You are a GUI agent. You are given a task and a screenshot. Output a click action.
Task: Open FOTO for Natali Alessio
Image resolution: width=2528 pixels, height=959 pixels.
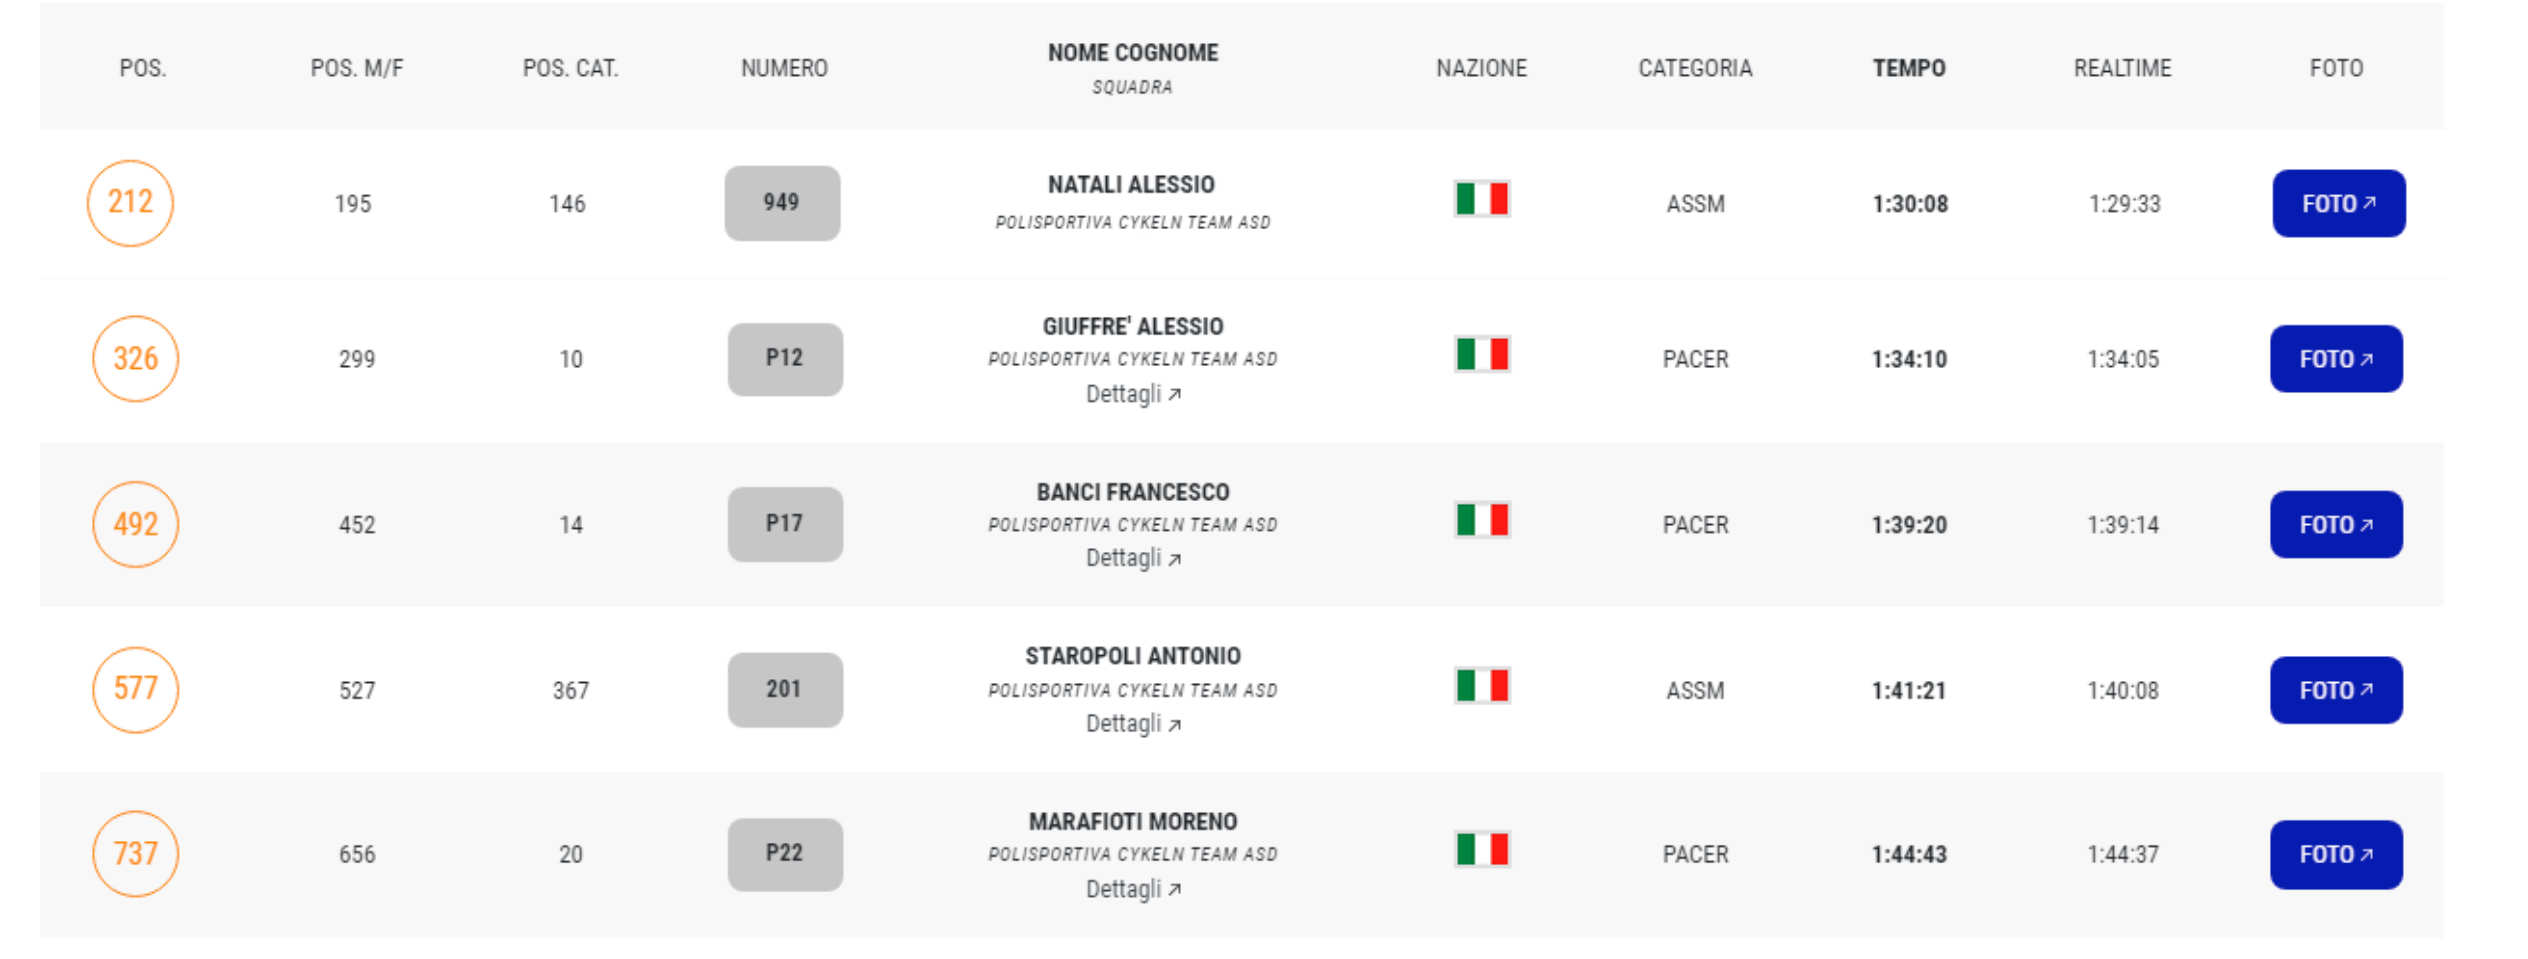[2338, 203]
